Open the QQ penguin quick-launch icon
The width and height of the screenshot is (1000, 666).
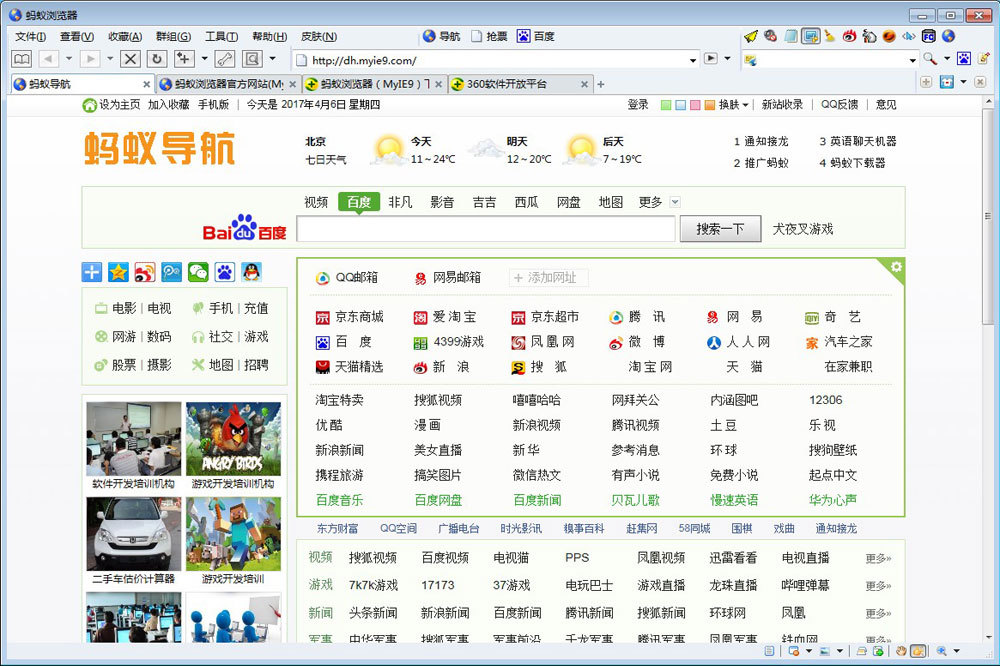click(250, 270)
